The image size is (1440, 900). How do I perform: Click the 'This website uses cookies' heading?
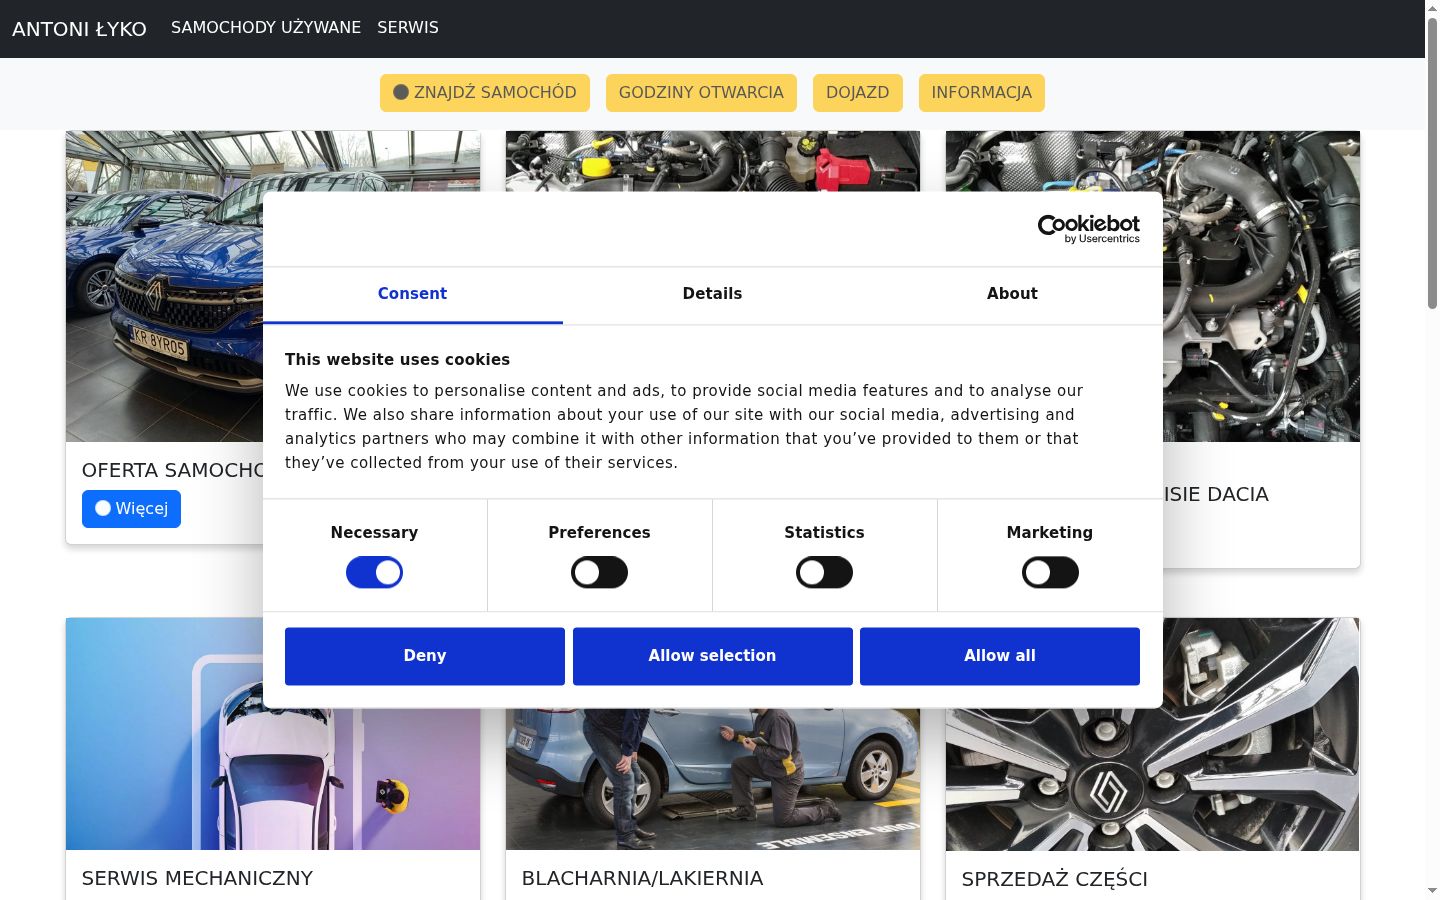pyautogui.click(x=397, y=360)
